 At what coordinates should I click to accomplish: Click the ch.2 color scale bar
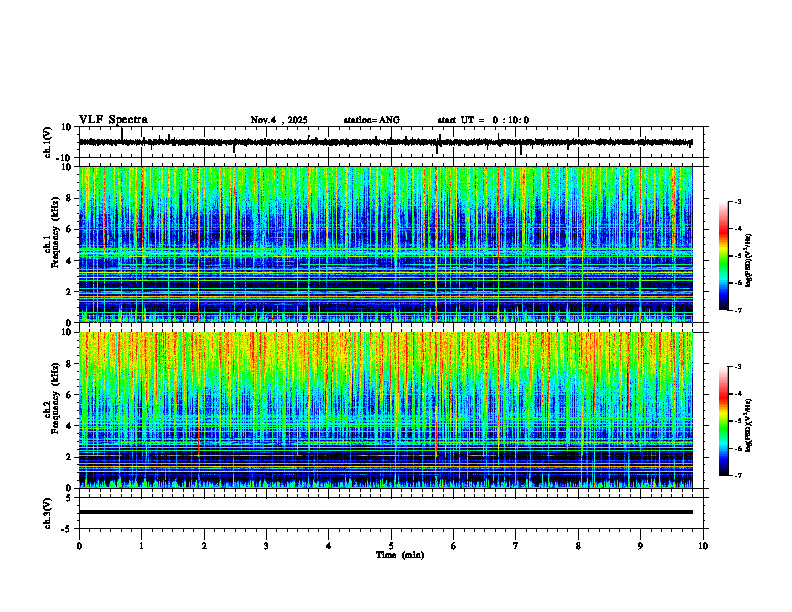pyautogui.click(x=723, y=421)
